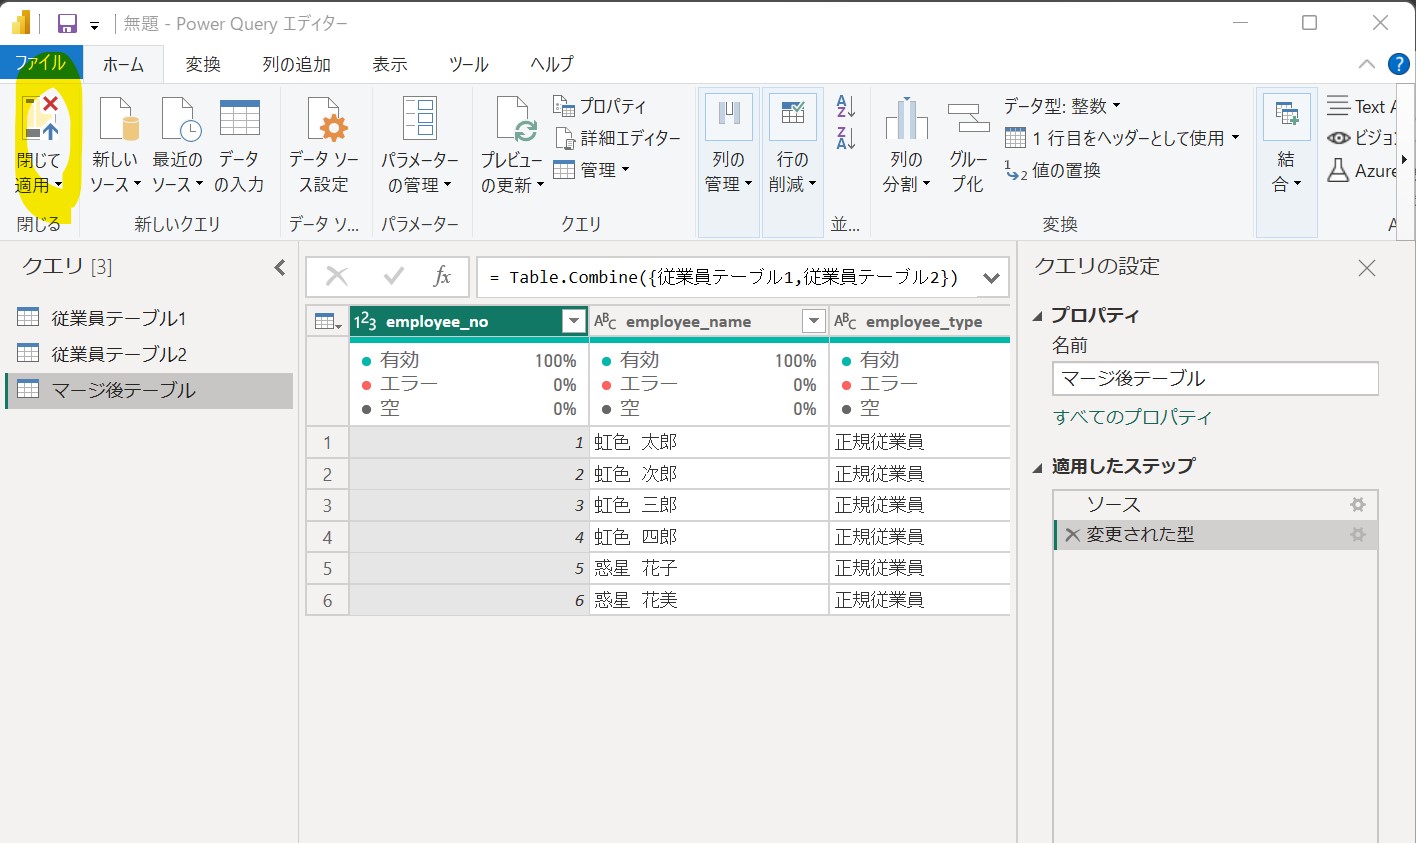Click the Text Analytics icon
This screenshot has height=843, width=1416.
(x=1338, y=106)
